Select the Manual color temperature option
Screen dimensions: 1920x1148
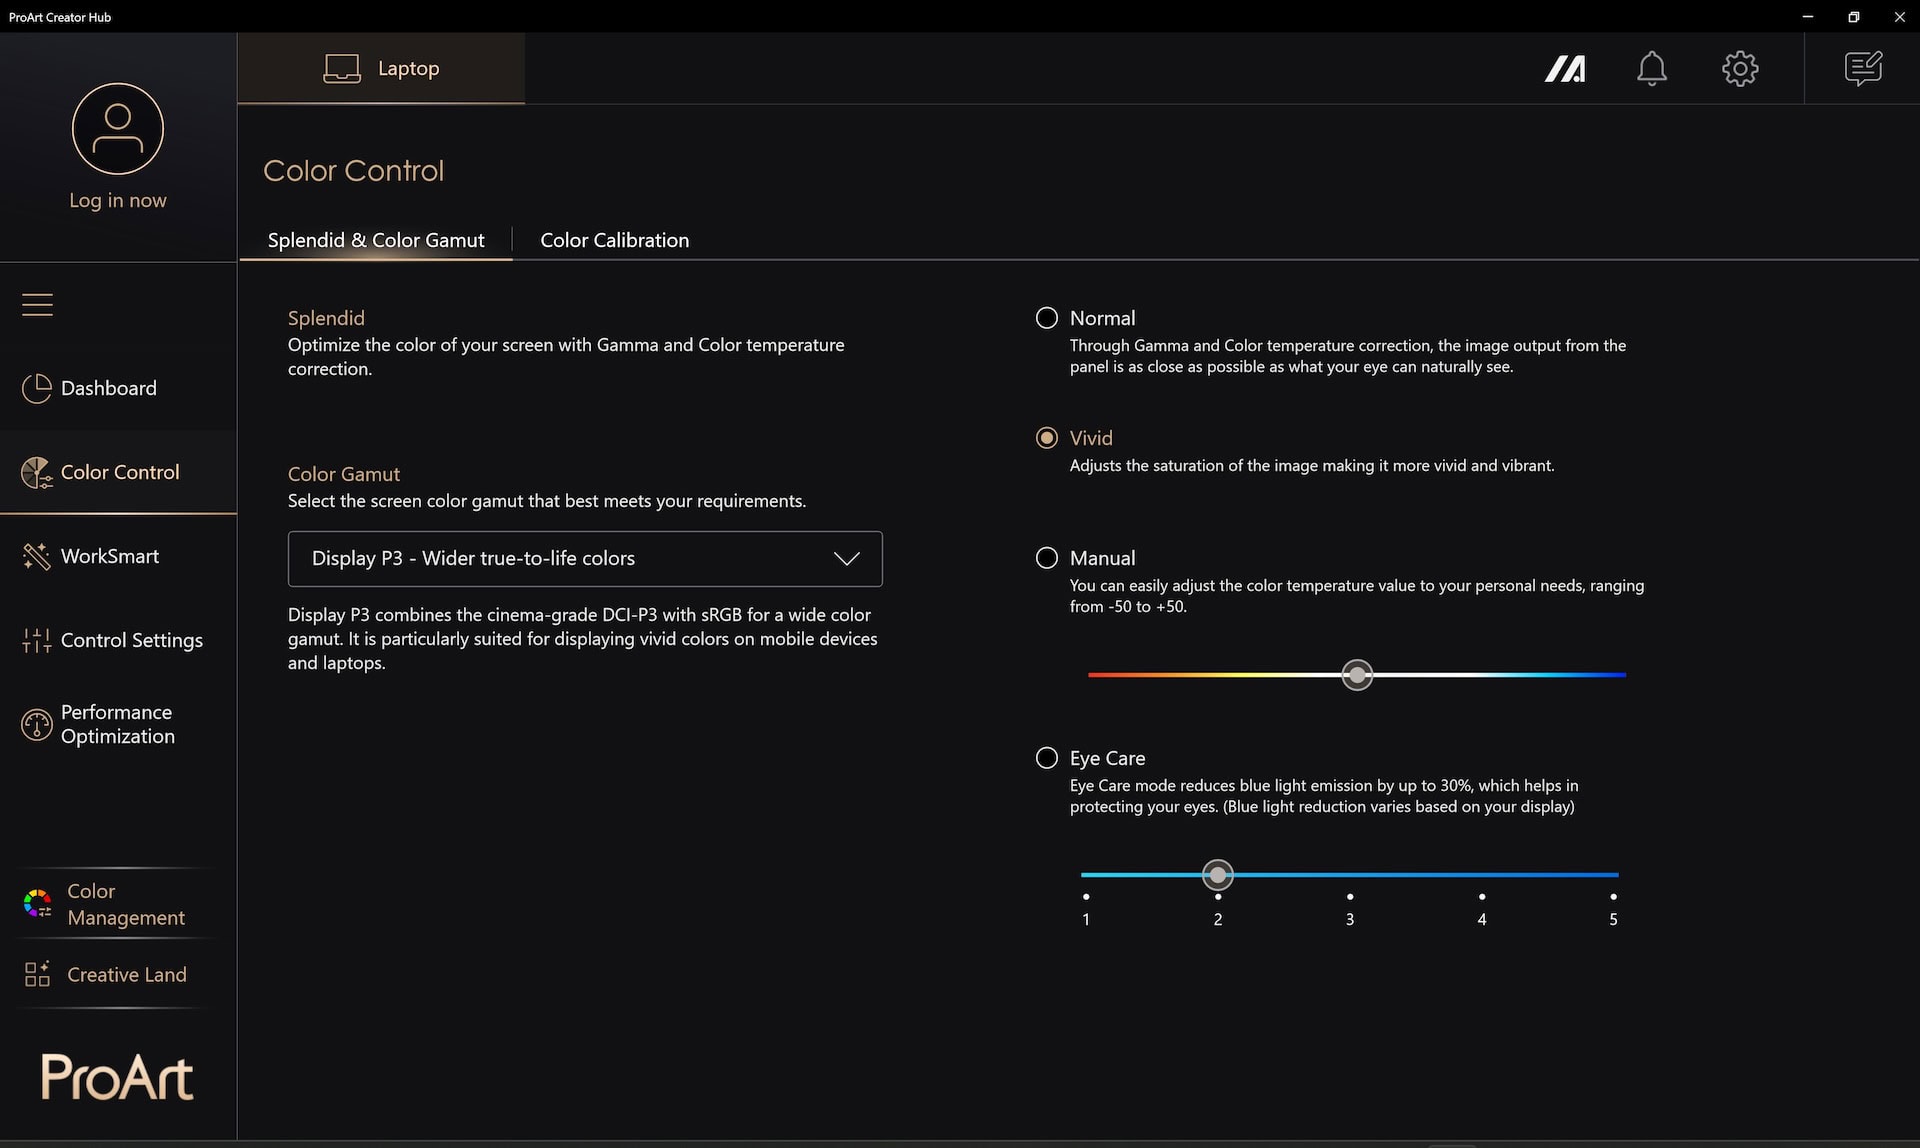(x=1047, y=558)
